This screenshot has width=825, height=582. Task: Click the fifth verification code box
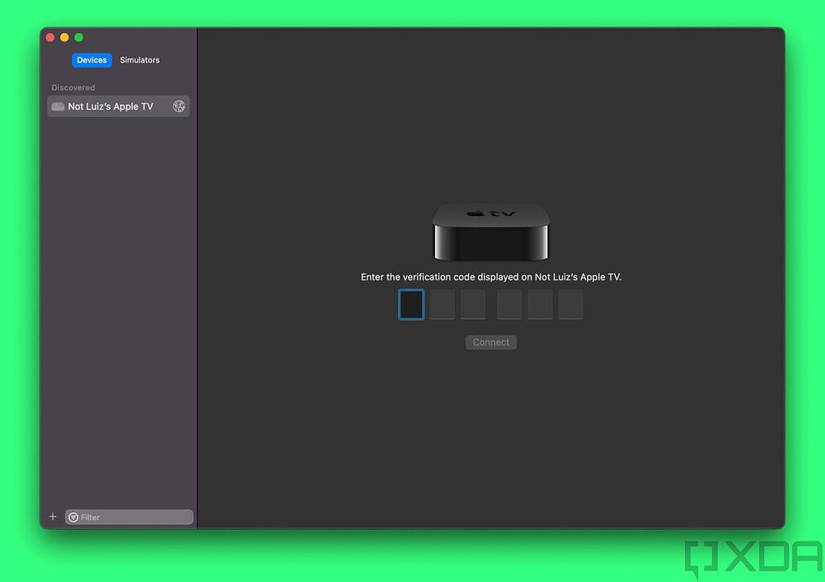[x=540, y=305]
